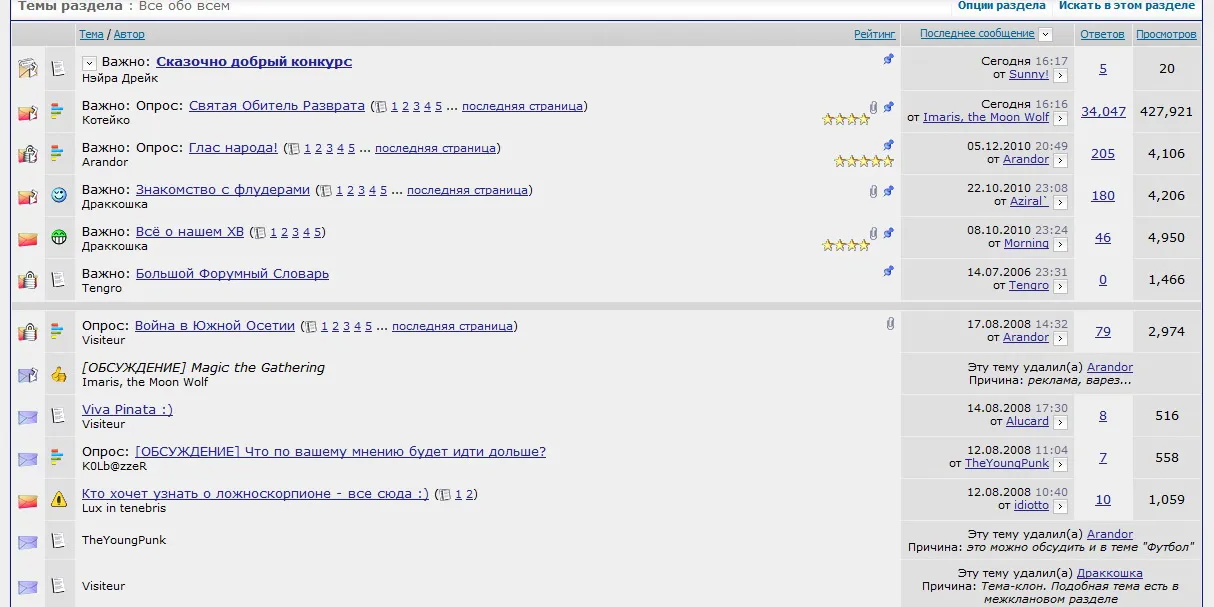Screen dimensions: 1214x607
Task: Open the Искать в этом разделе menu
Action: pos(1127,6)
